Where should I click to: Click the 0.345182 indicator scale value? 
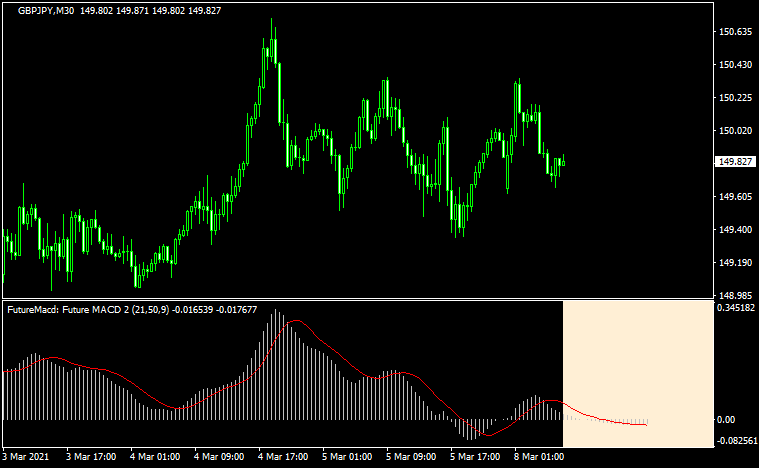tap(736, 309)
